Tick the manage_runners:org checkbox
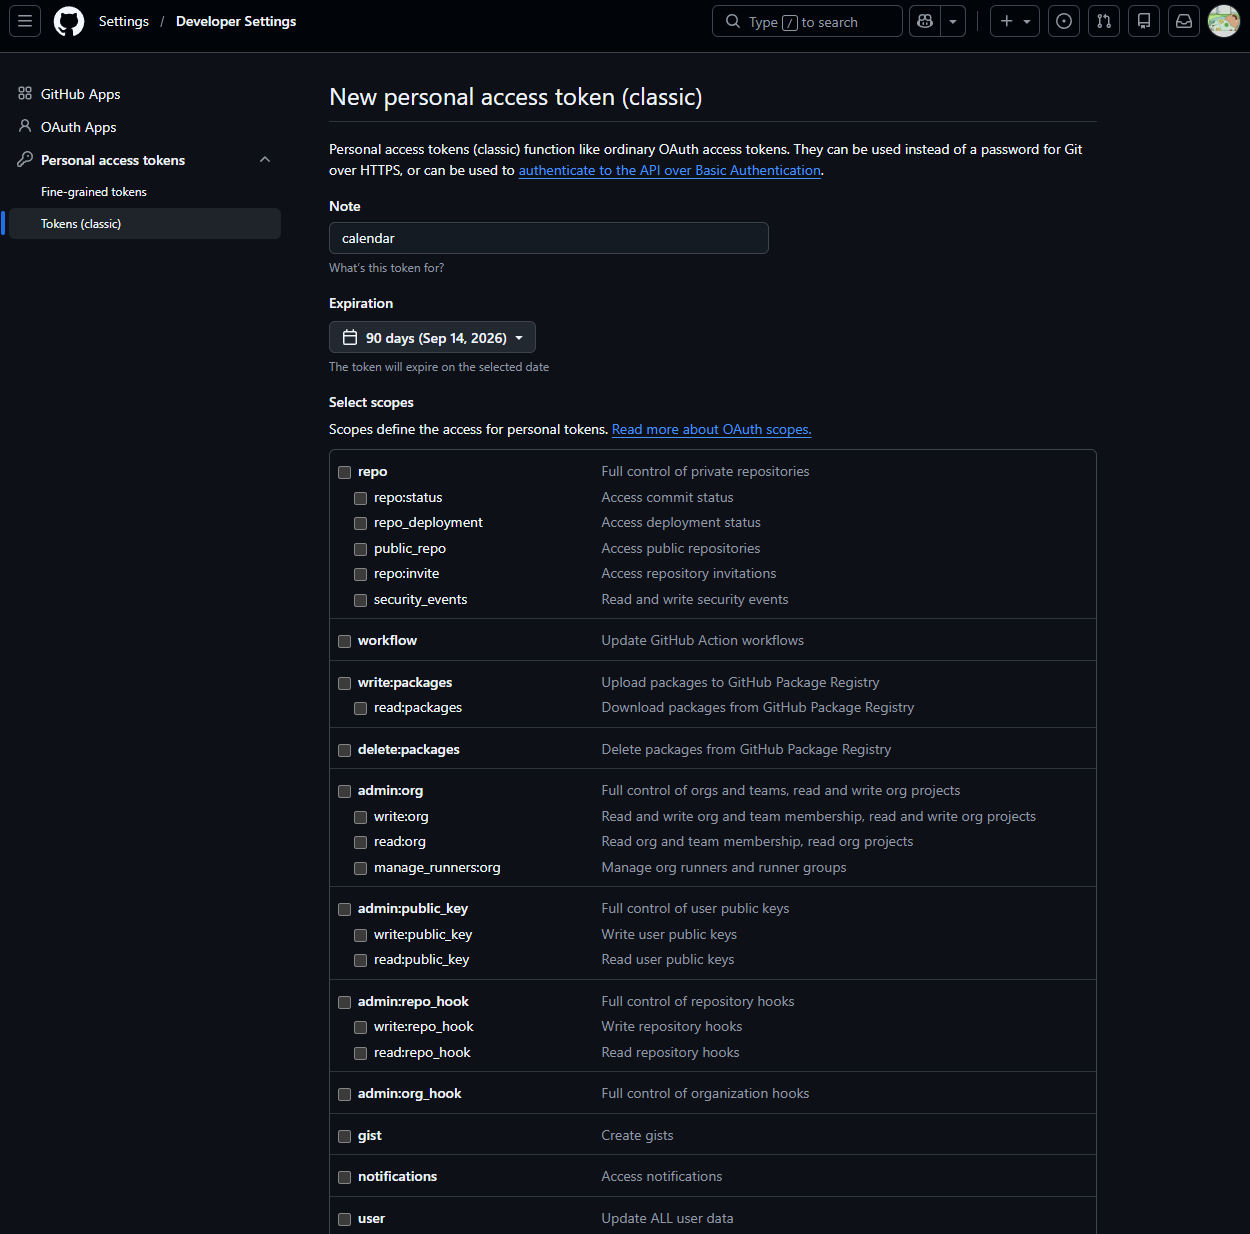Viewport: 1250px width, 1234px height. 360,868
